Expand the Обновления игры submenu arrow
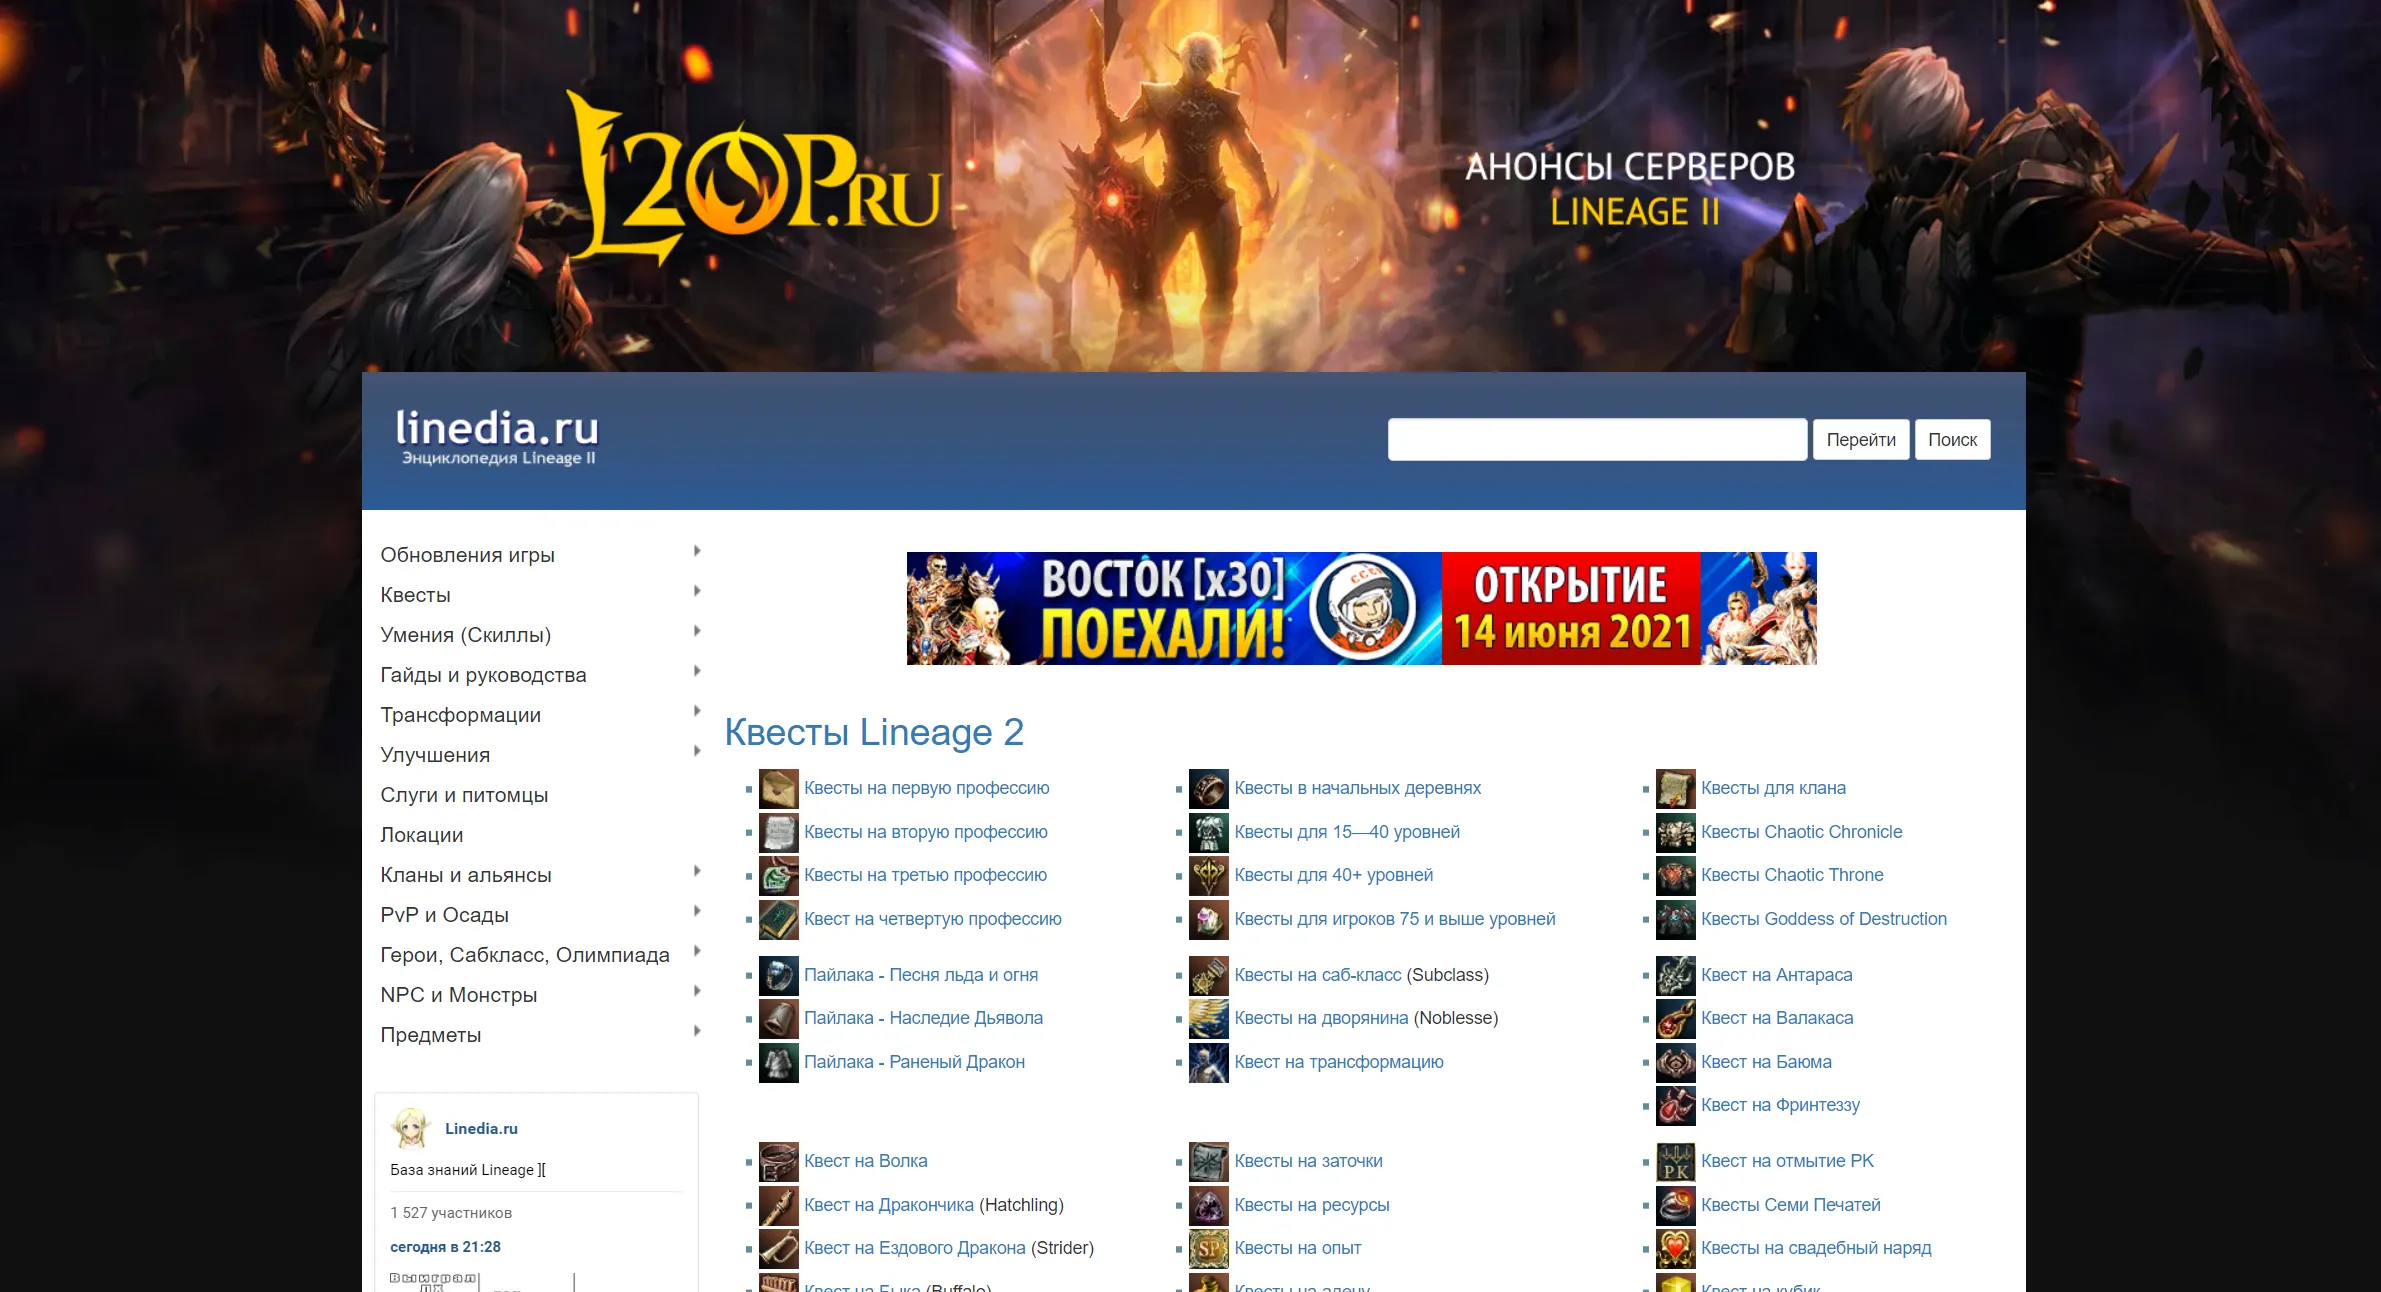This screenshot has width=2381, height=1292. point(697,551)
